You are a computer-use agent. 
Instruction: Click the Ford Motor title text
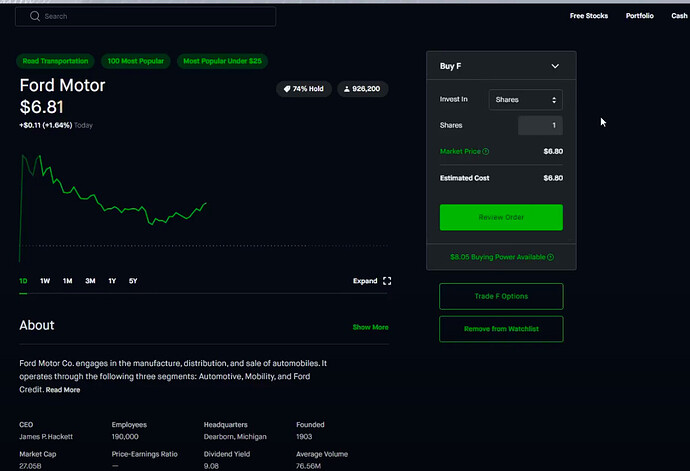pos(62,85)
